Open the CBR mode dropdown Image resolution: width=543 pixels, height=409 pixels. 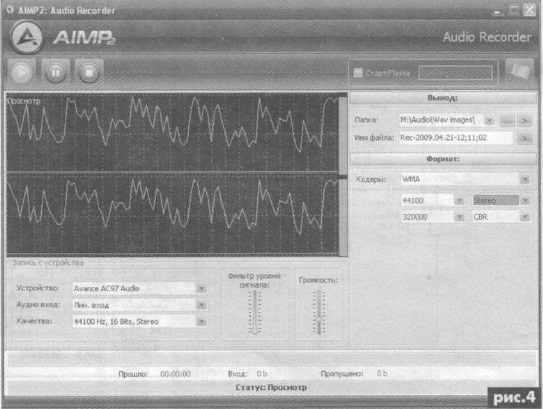525,217
